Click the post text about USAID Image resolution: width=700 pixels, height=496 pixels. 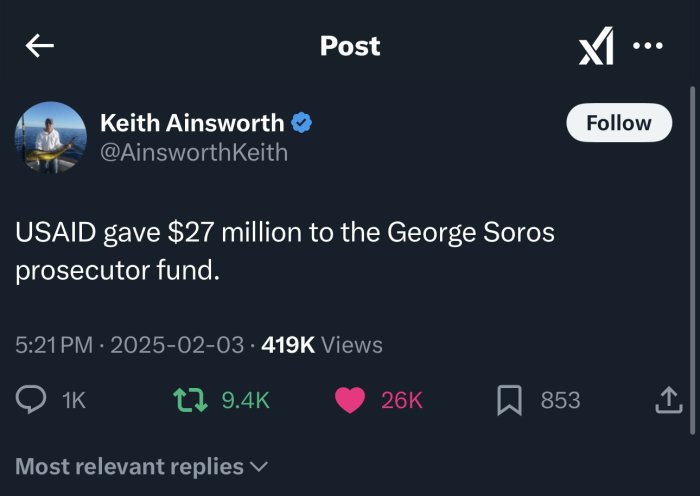284,251
